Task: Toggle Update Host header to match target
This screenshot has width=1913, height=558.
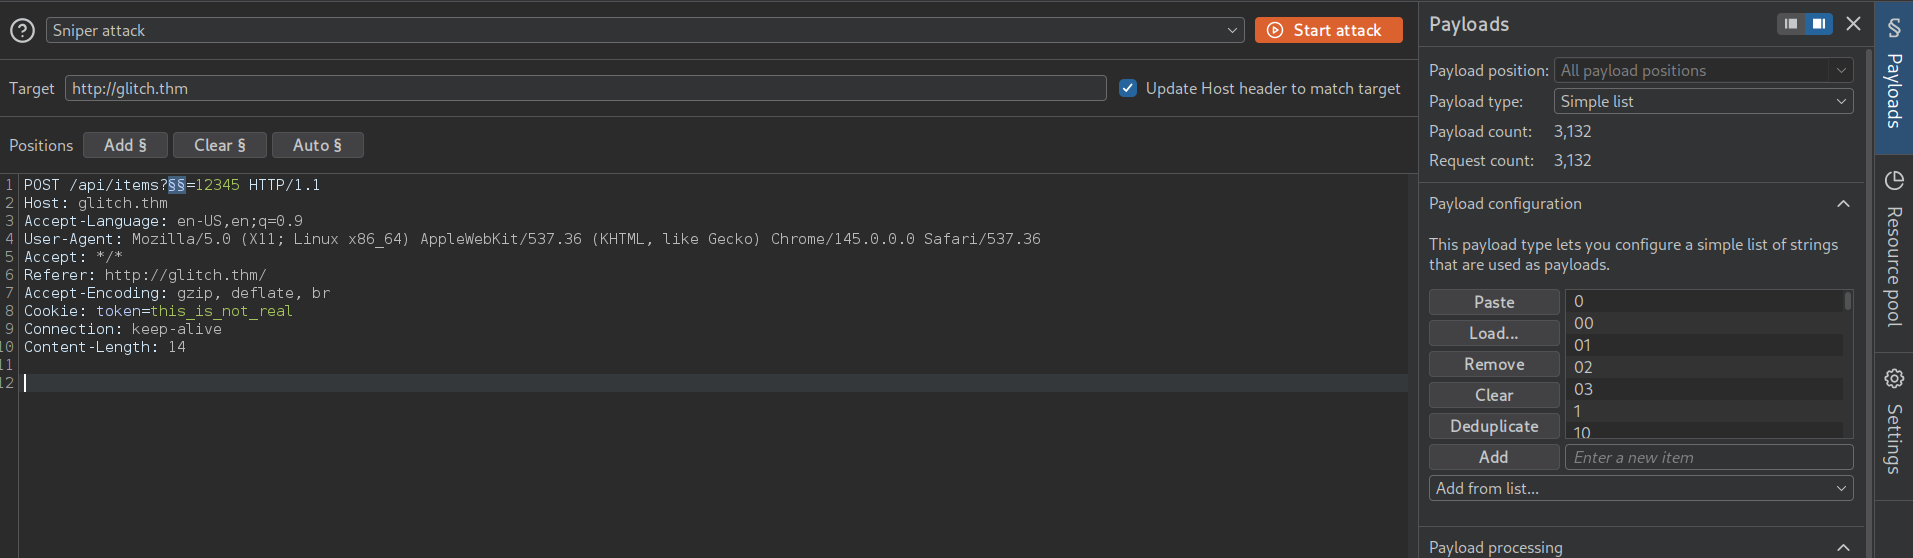Action: coord(1128,88)
